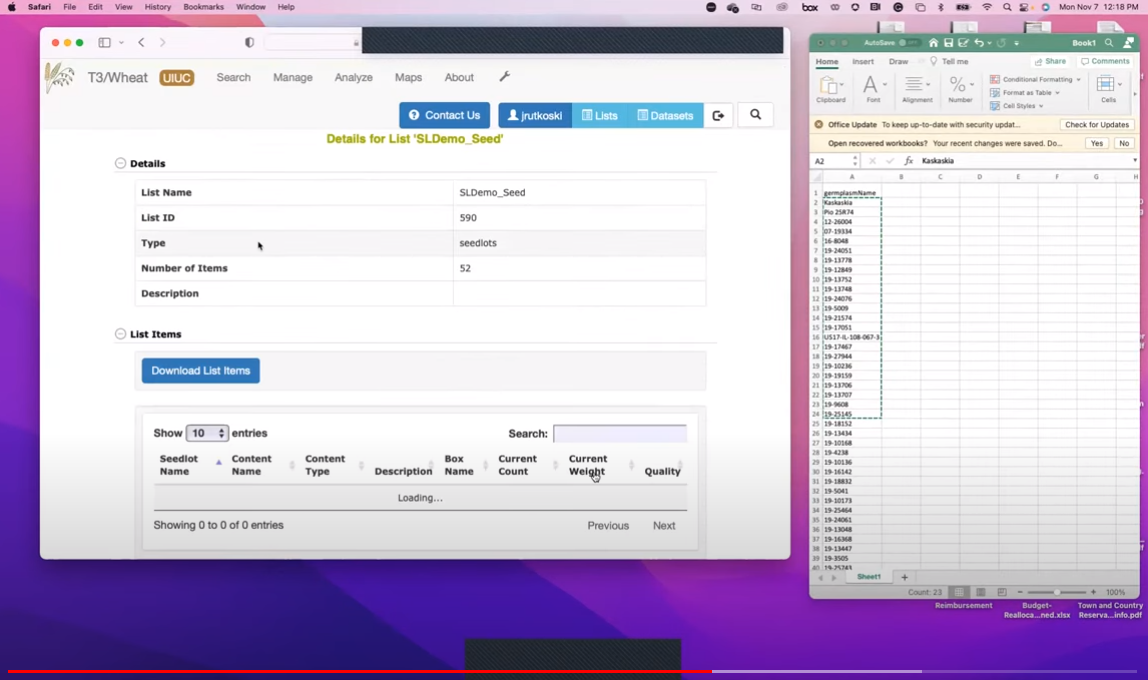This screenshot has height=680, width=1148.
Task: Switch to the Insert ribbon tab
Action: pos(863,61)
